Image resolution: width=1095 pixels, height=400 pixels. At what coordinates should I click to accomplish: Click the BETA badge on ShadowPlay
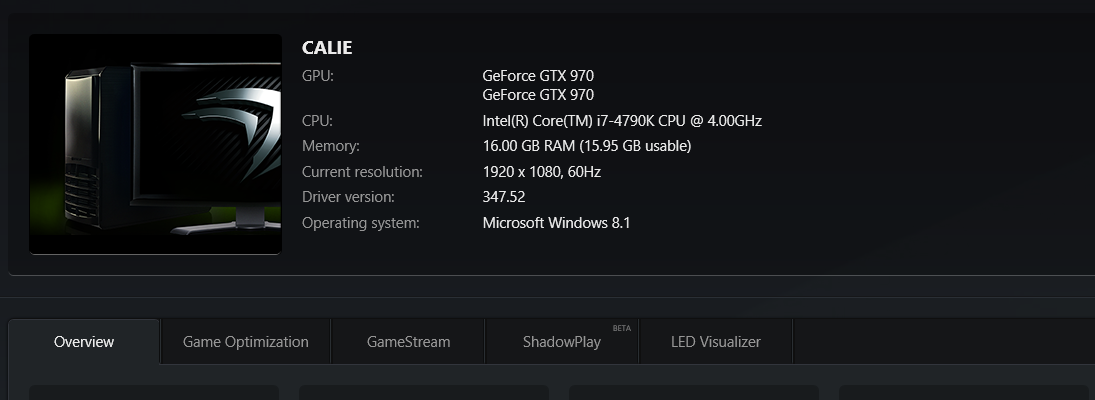point(622,327)
